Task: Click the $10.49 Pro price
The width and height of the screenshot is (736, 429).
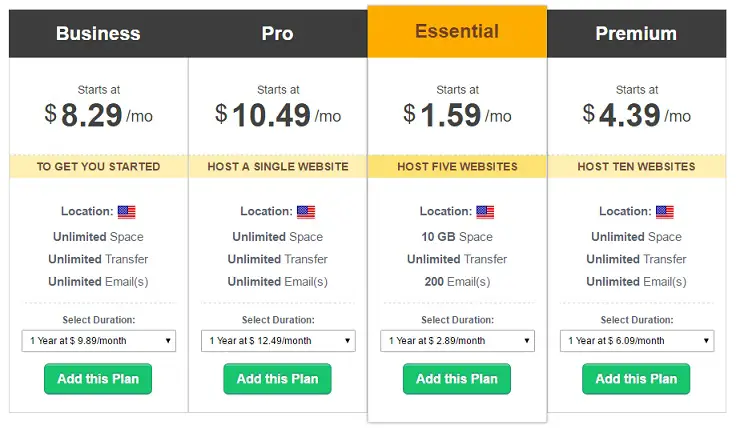Action: point(278,115)
